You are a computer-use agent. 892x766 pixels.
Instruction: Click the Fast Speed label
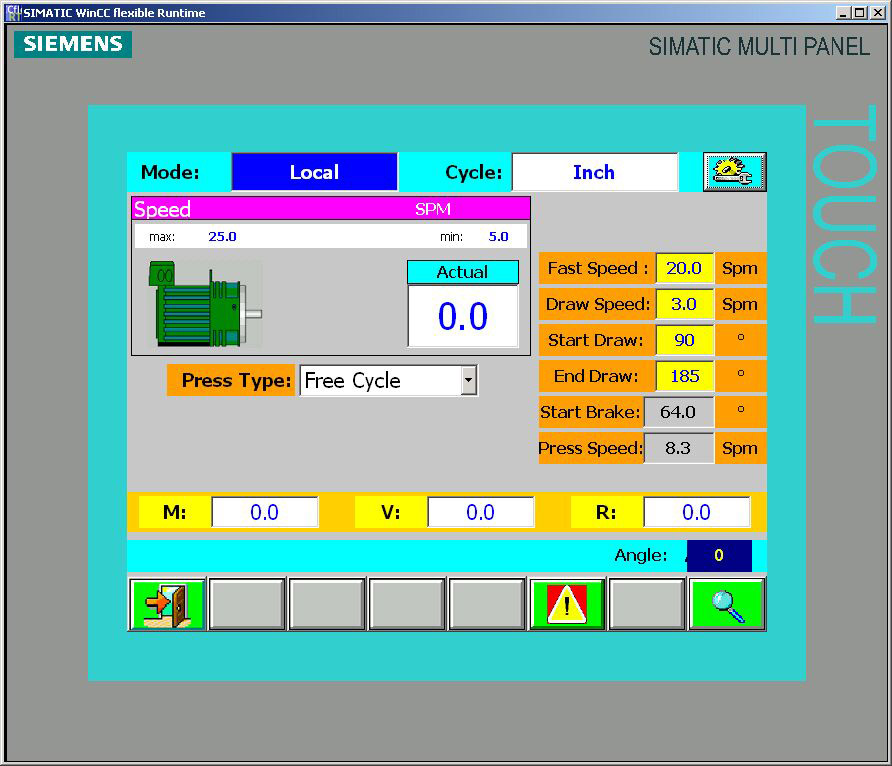[598, 268]
